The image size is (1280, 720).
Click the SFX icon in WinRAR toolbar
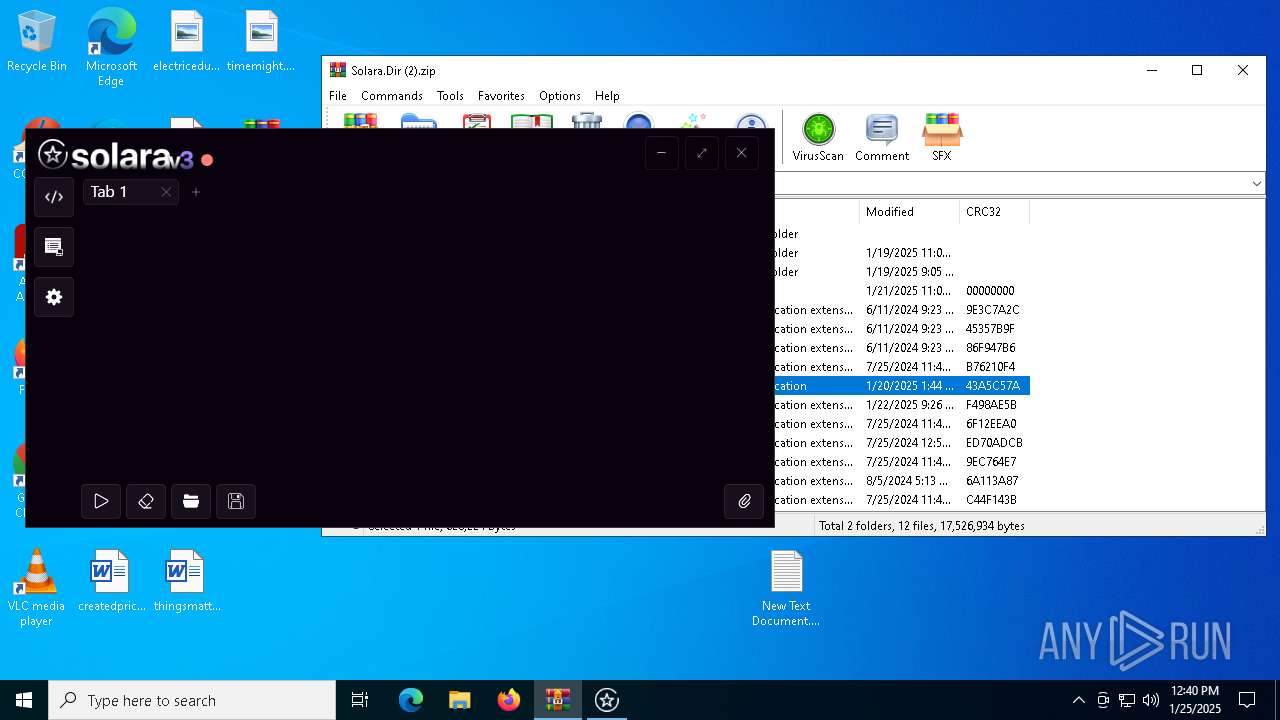941,137
